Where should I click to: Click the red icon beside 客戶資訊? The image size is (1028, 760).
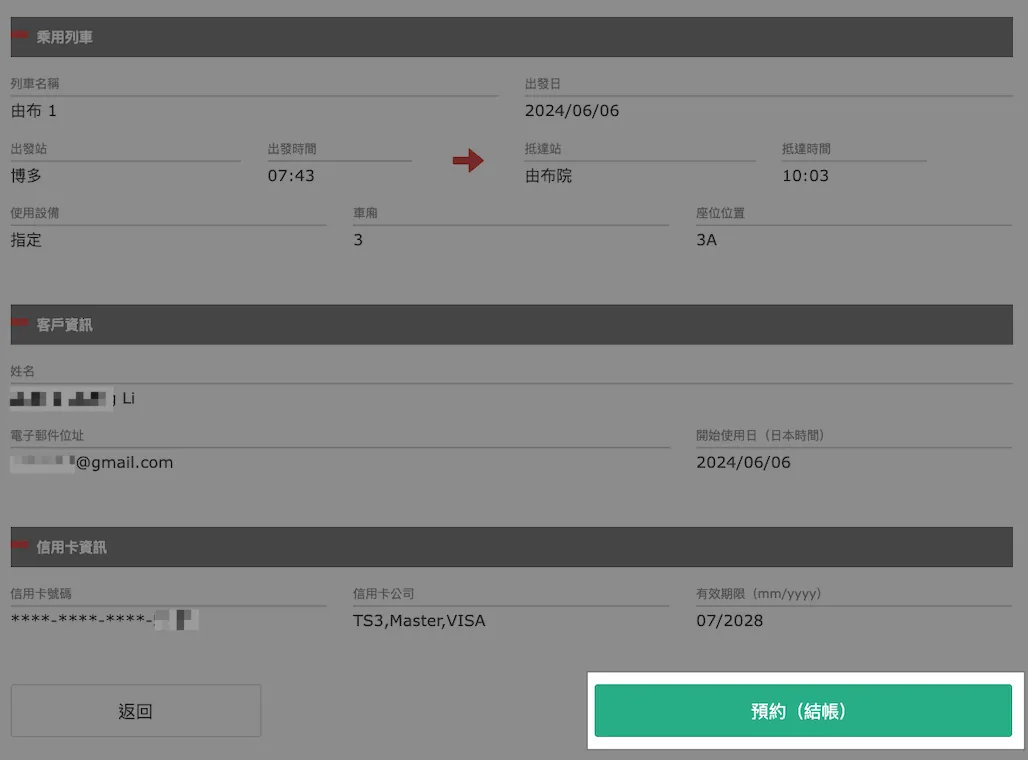click(20, 323)
